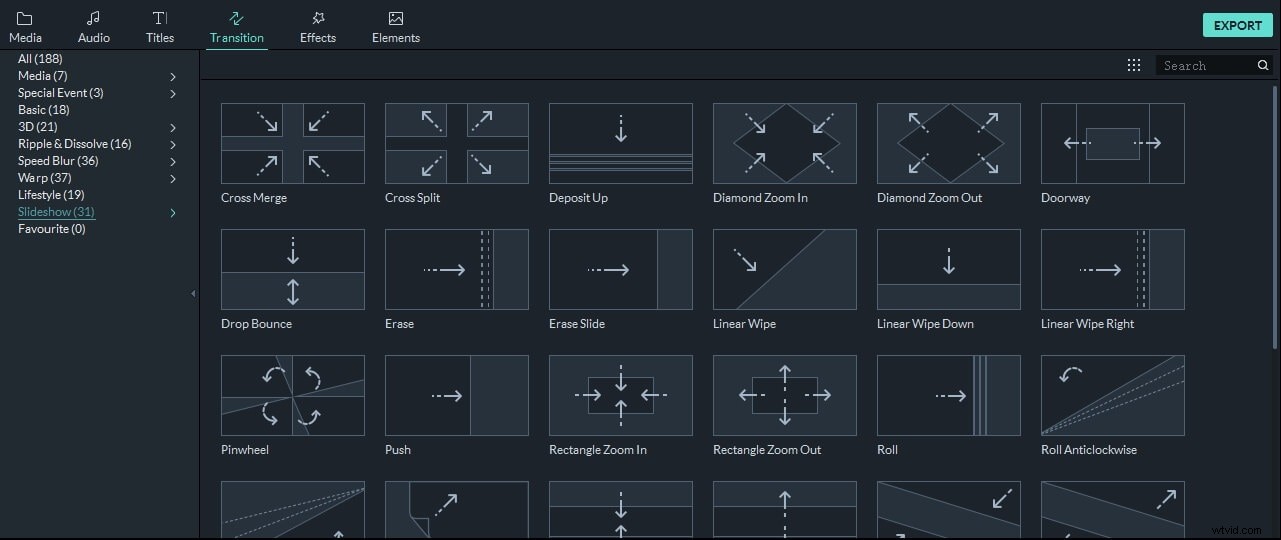Click the 'Rectangle Zoom In' caption text
Image resolution: width=1281 pixels, height=540 pixels.
598,450
